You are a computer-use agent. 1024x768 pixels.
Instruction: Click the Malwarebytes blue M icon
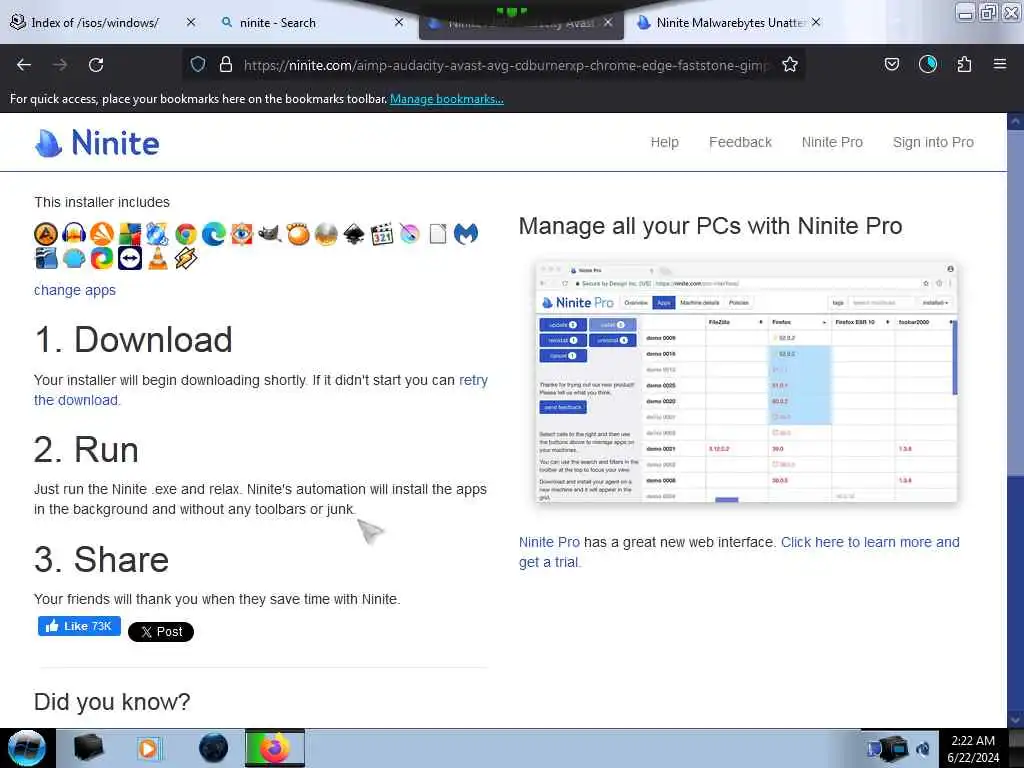pyautogui.click(x=466, y=234)
